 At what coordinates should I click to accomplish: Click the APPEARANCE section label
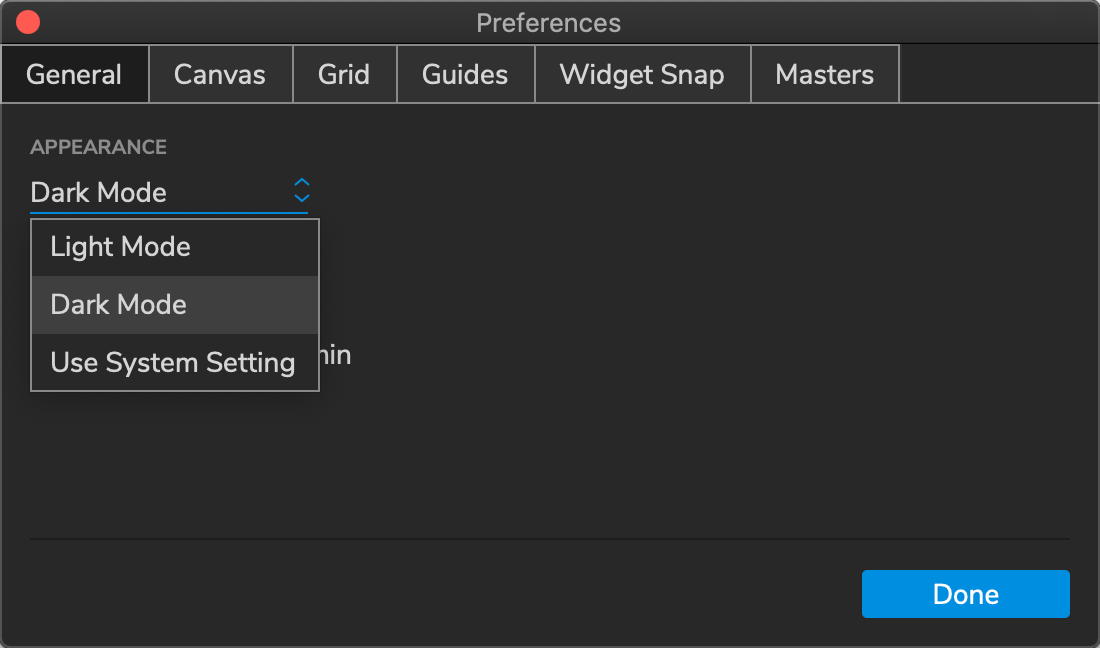pyautogui.click(x=97, y=146)
